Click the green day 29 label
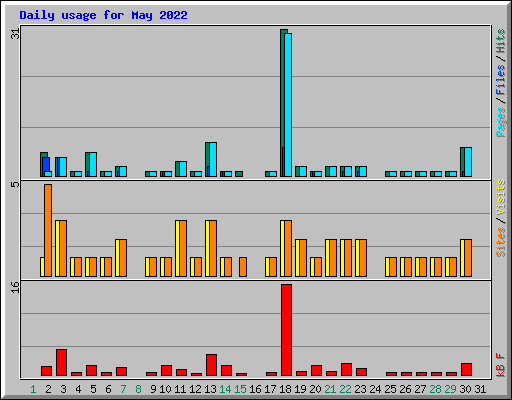This screenshot has width=512, height=400. pyautogui.click(x=450, y=389)
